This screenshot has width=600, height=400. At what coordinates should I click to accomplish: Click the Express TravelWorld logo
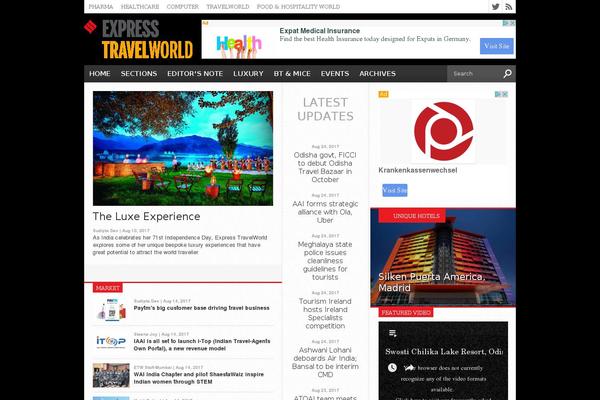click(139, 39)
